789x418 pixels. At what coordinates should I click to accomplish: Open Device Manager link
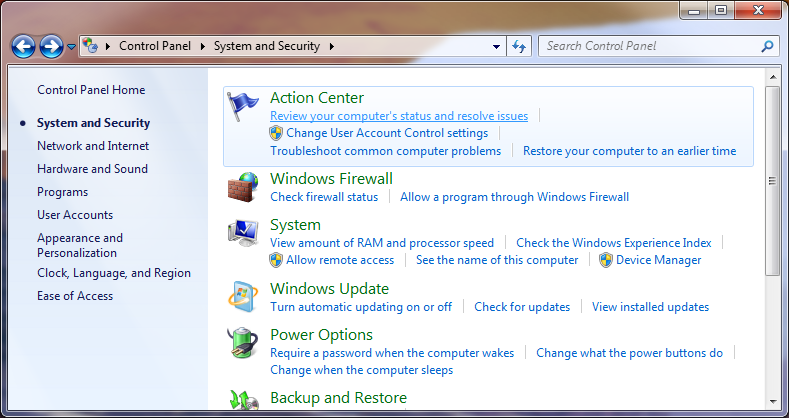(x=659, y=260)
